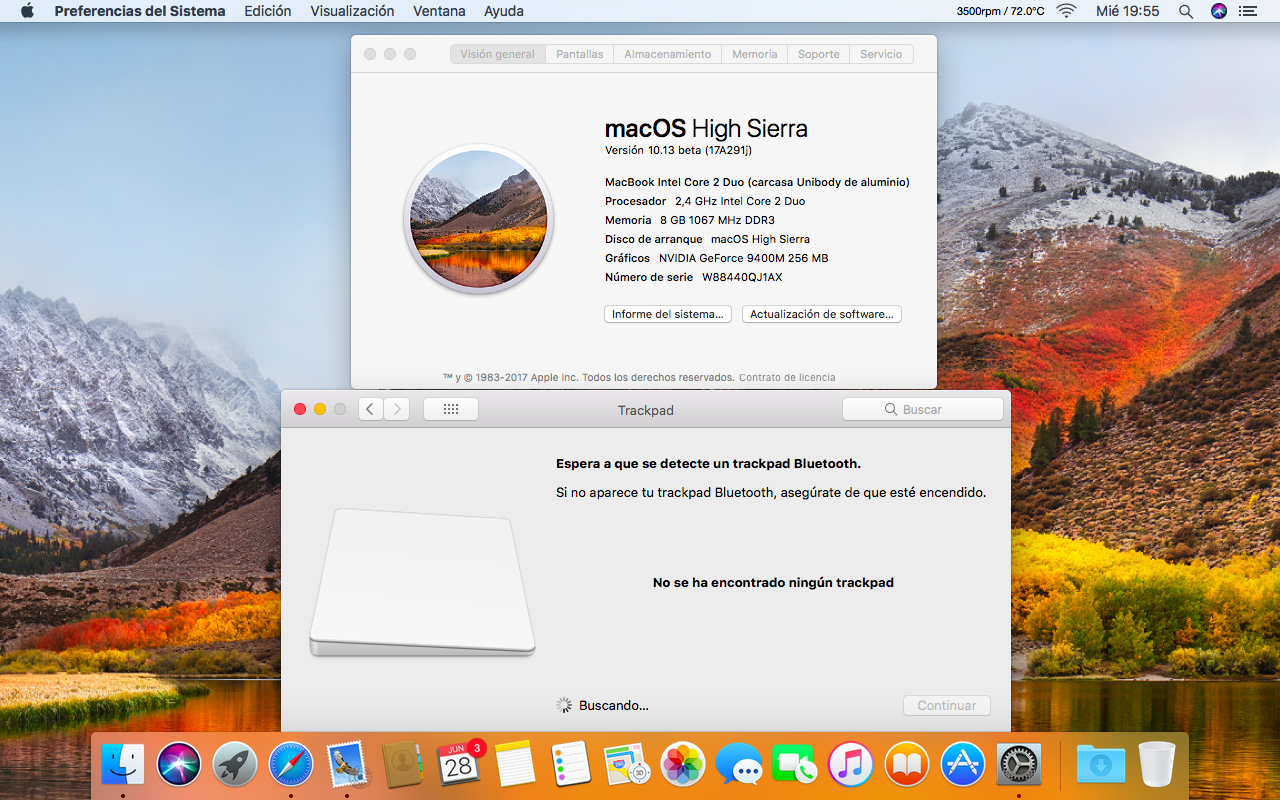Screen dimensions: 1280x800
Task: Open the Edición menu
Action: pos(268,11)
